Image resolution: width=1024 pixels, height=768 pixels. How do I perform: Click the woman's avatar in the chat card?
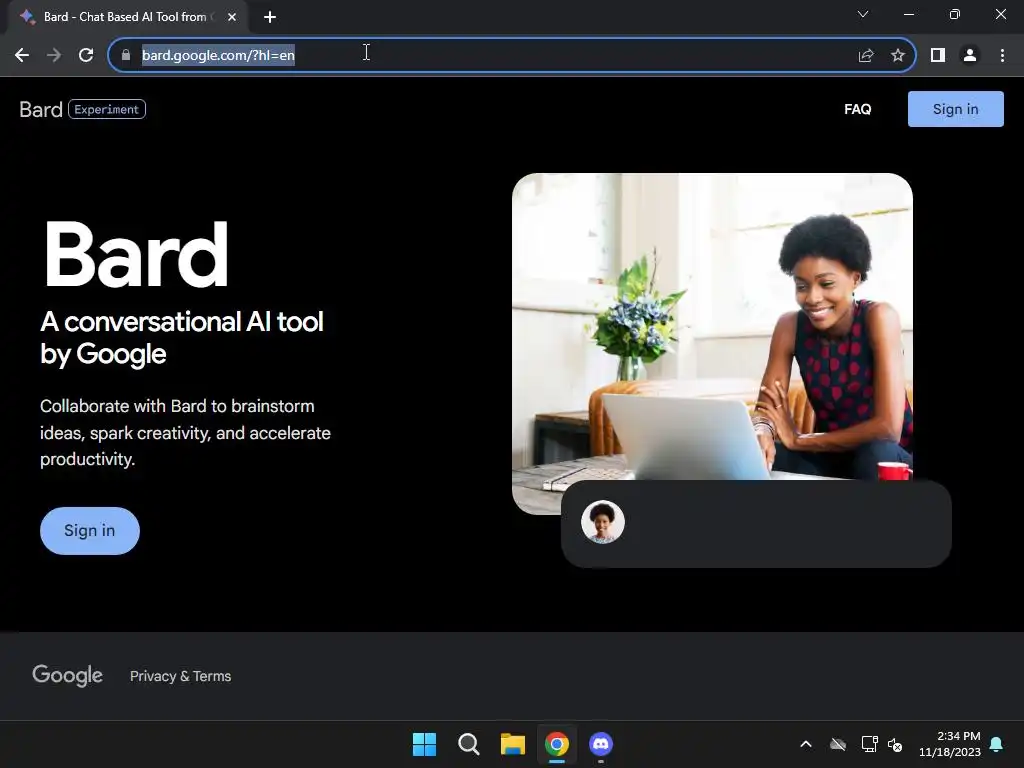602,522
